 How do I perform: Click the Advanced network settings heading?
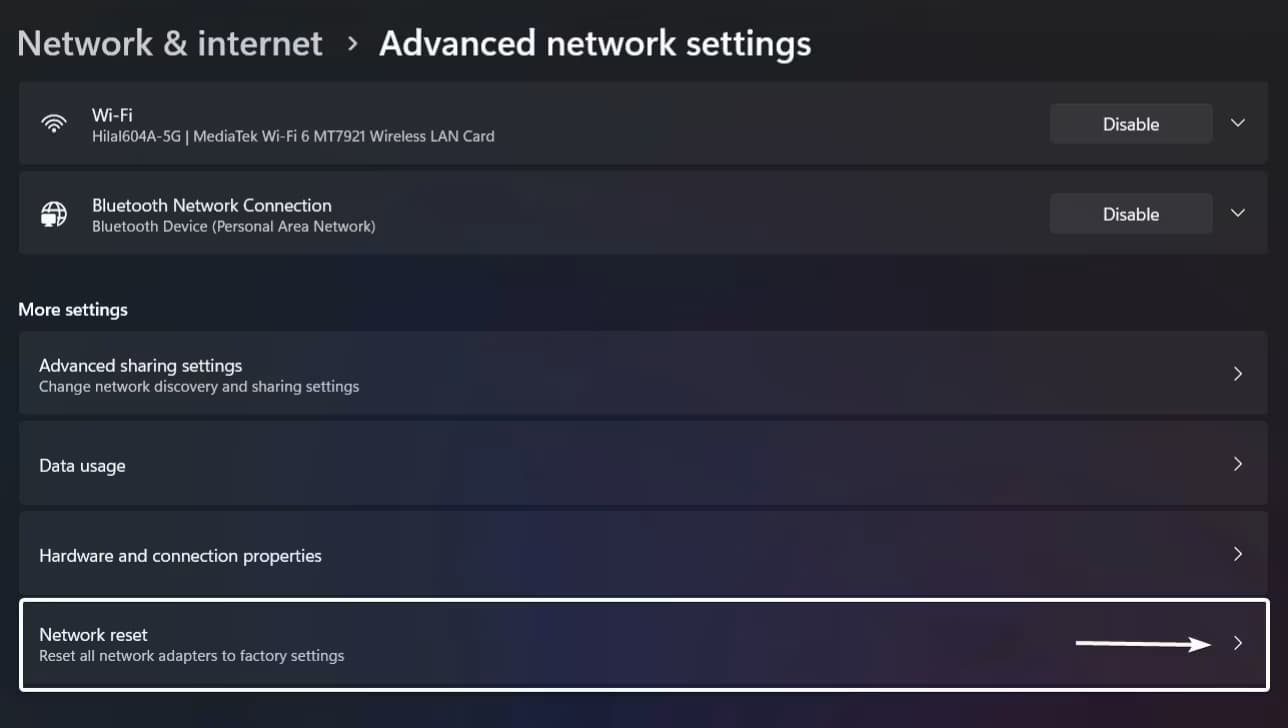tap(595, 44)
